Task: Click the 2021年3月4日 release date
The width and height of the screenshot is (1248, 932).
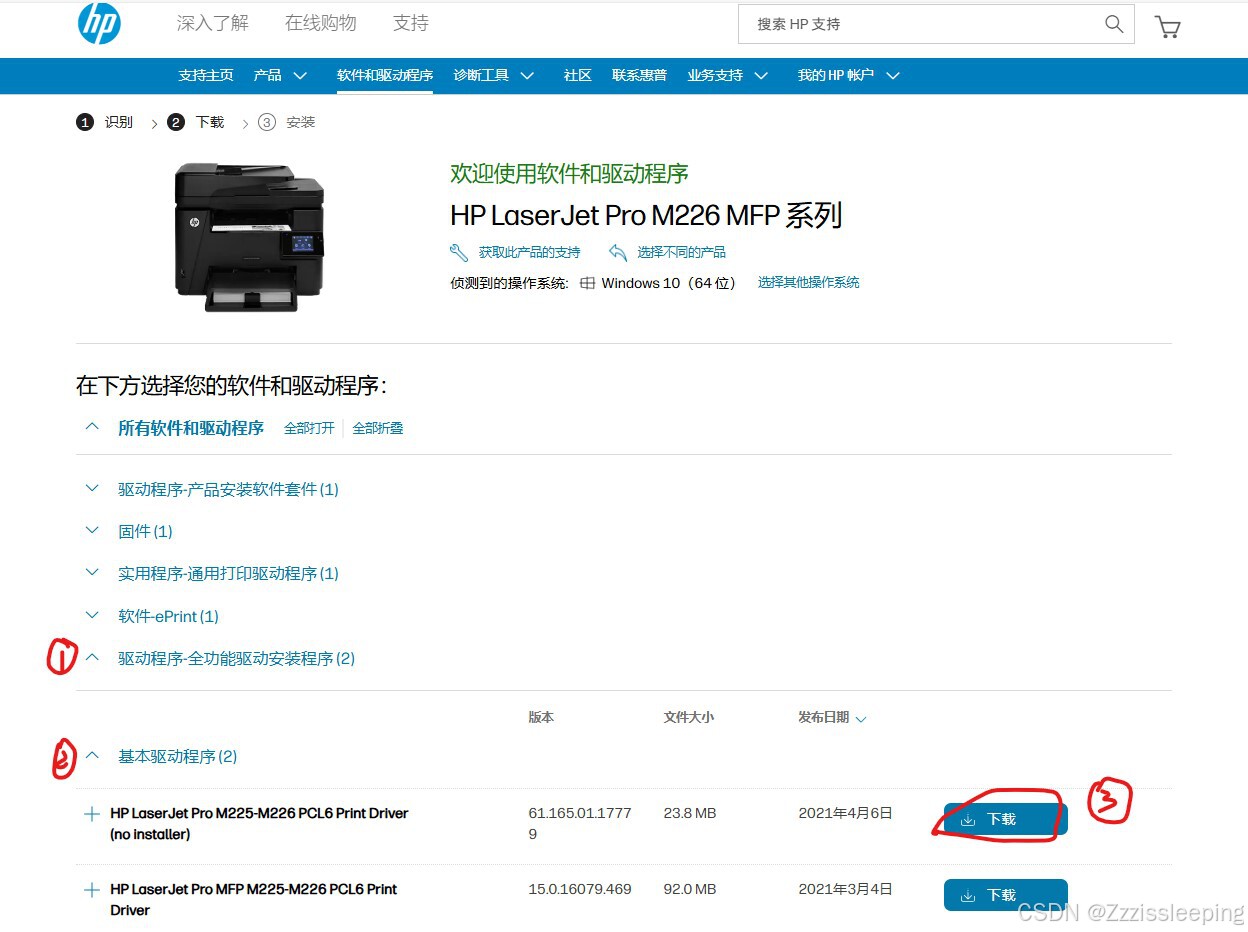Action: tap(845, 889)
